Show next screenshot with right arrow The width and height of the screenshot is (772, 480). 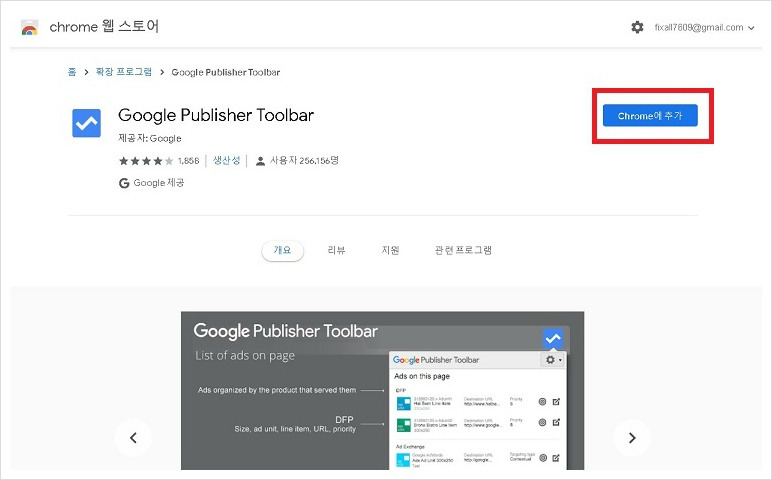point(632,438)
